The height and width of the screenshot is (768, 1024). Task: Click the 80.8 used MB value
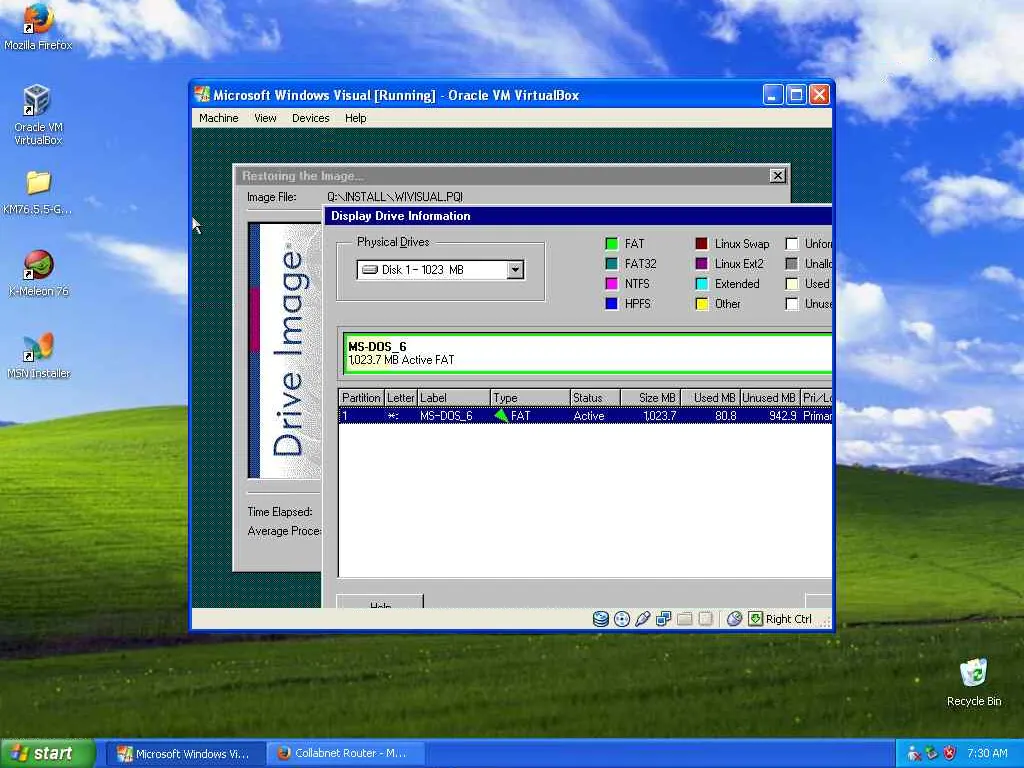(x=726, y=416)
